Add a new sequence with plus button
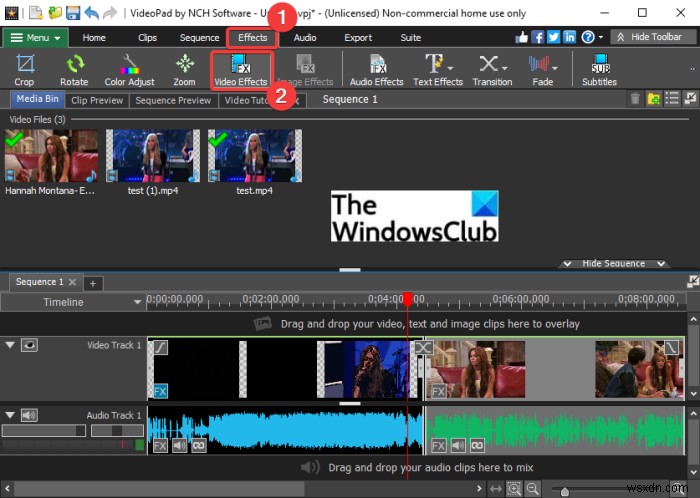700x498 pixels. [x=93, y=283]
